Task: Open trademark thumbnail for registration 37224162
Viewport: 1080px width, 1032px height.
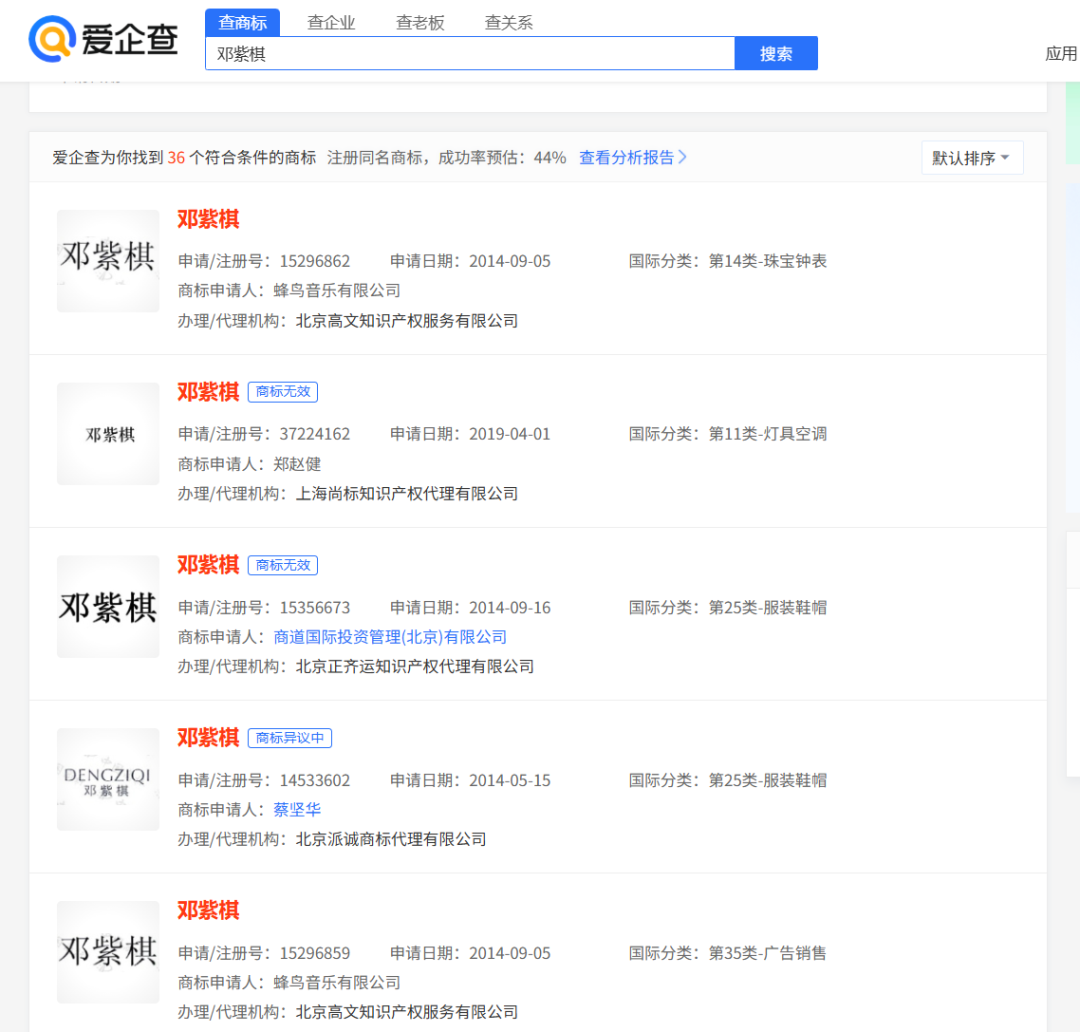Action: tap(108, 434)
